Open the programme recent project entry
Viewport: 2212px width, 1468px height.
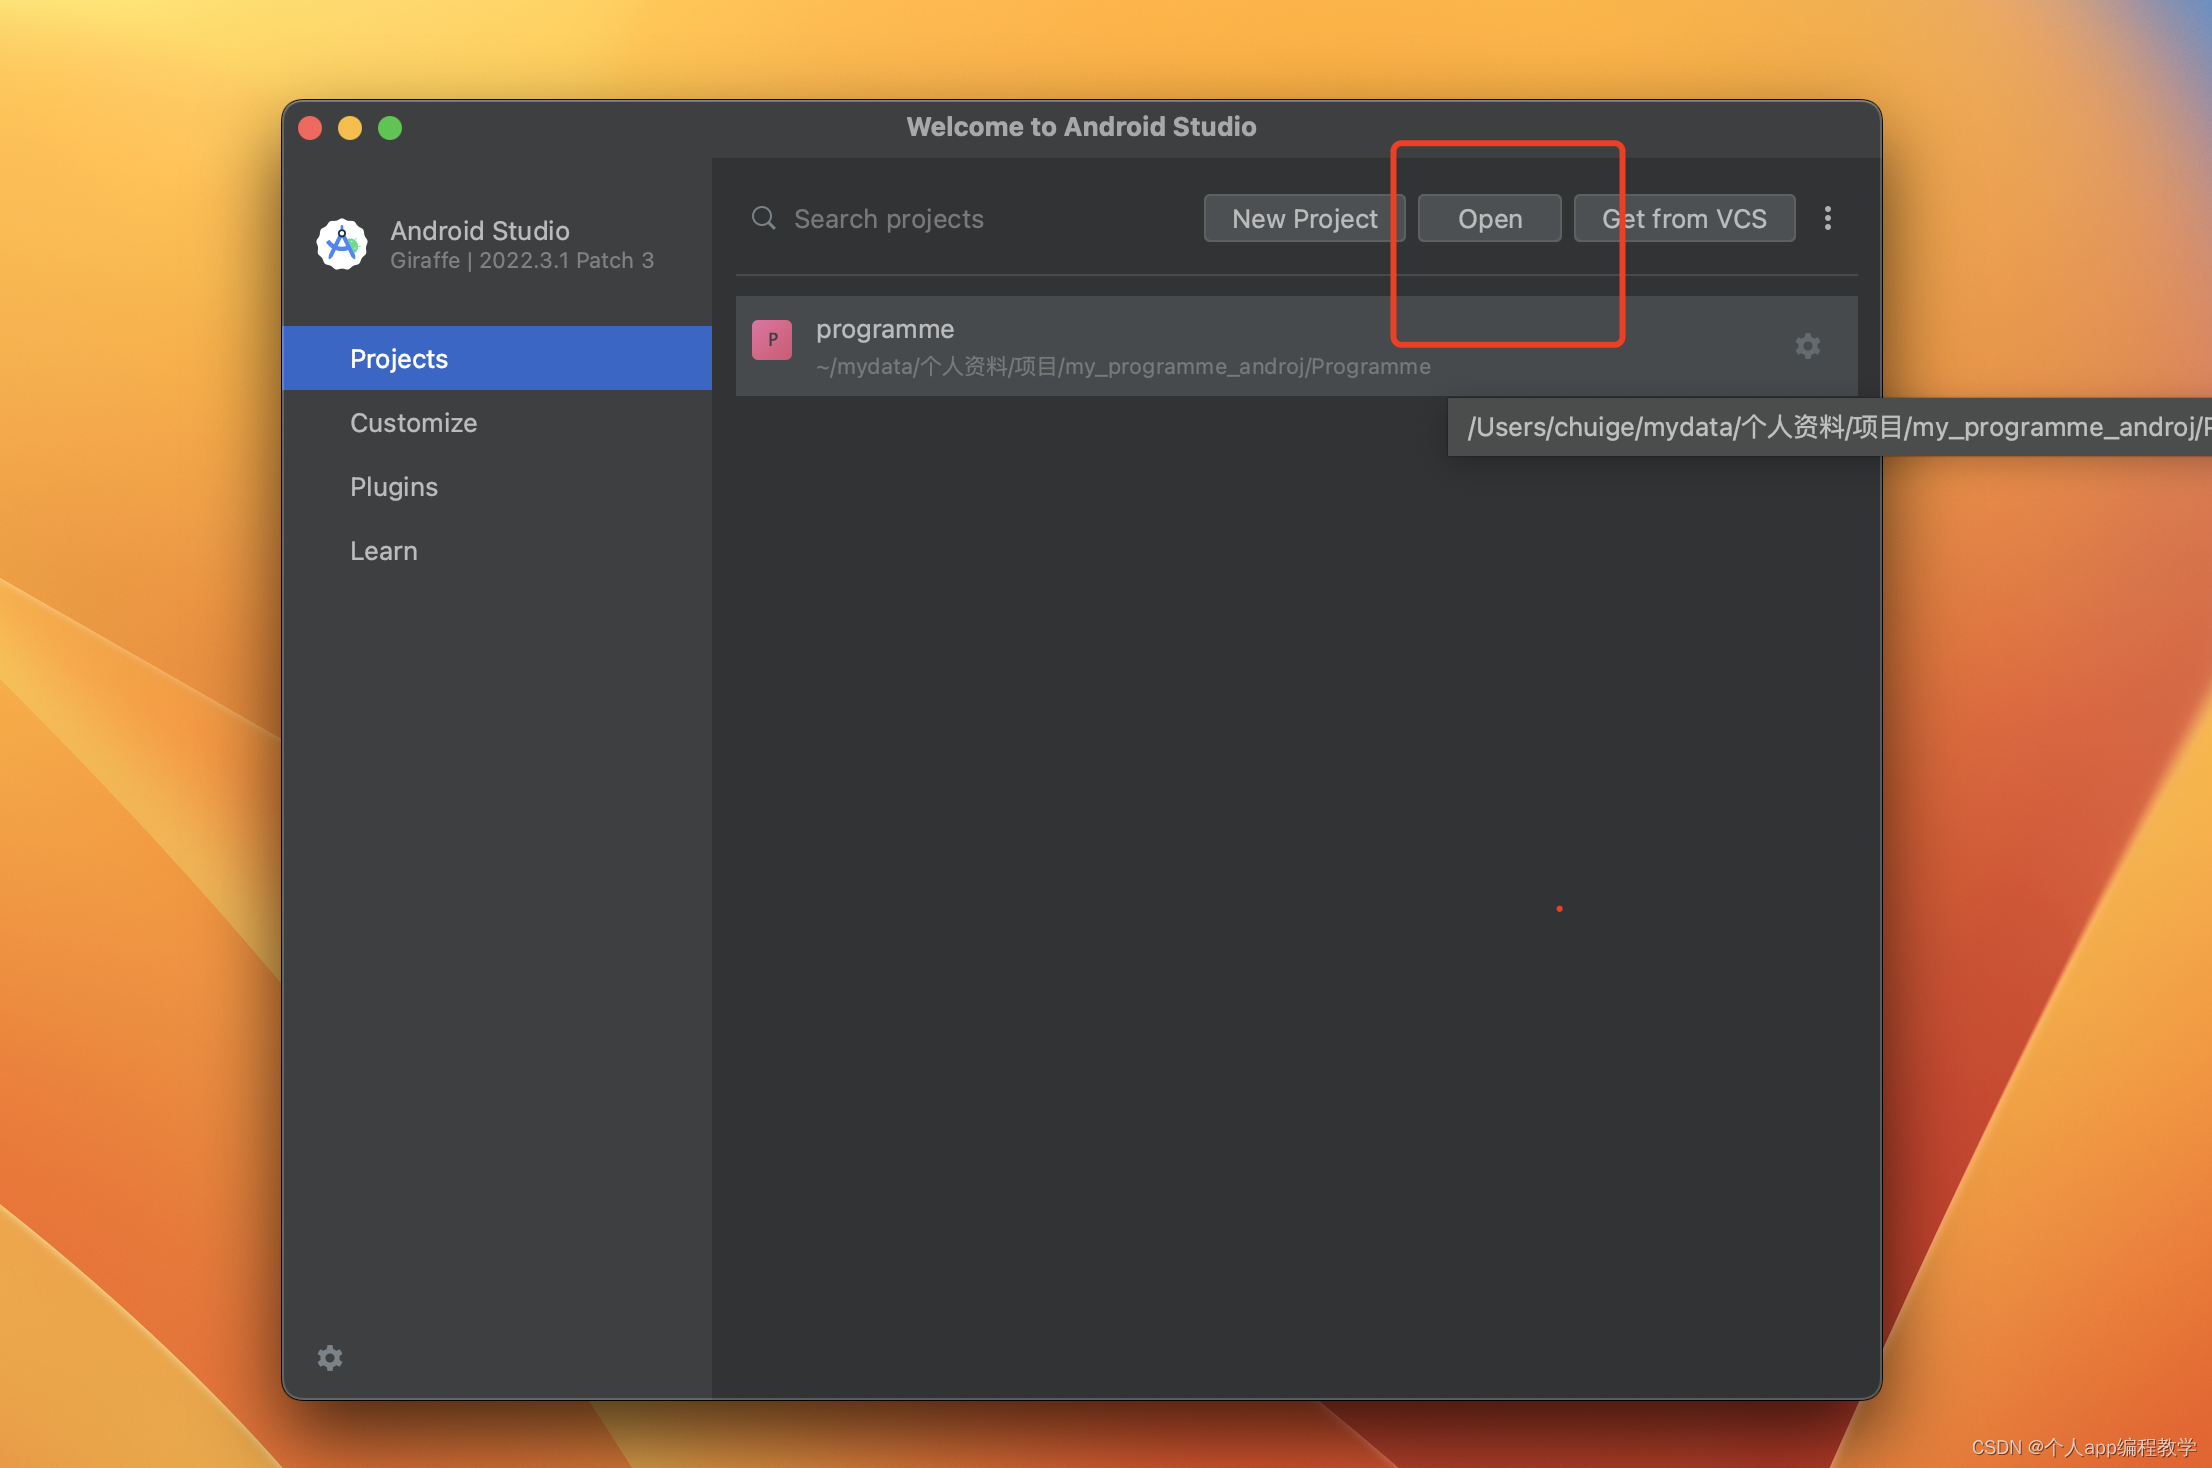pyautogui.click(x=1296, y=346)
